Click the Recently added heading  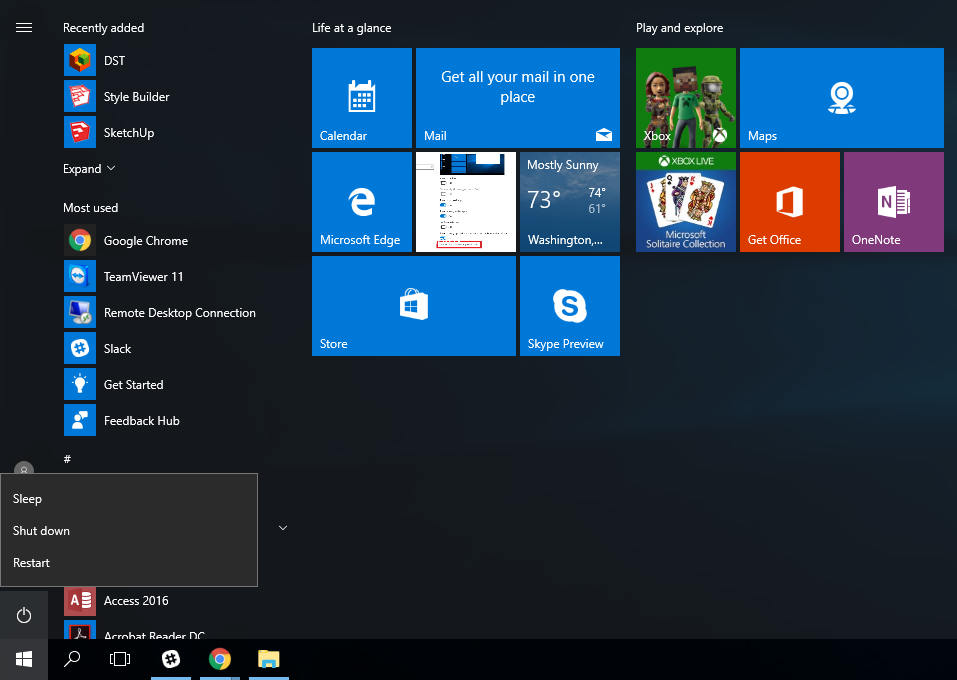tap(104, 27)
